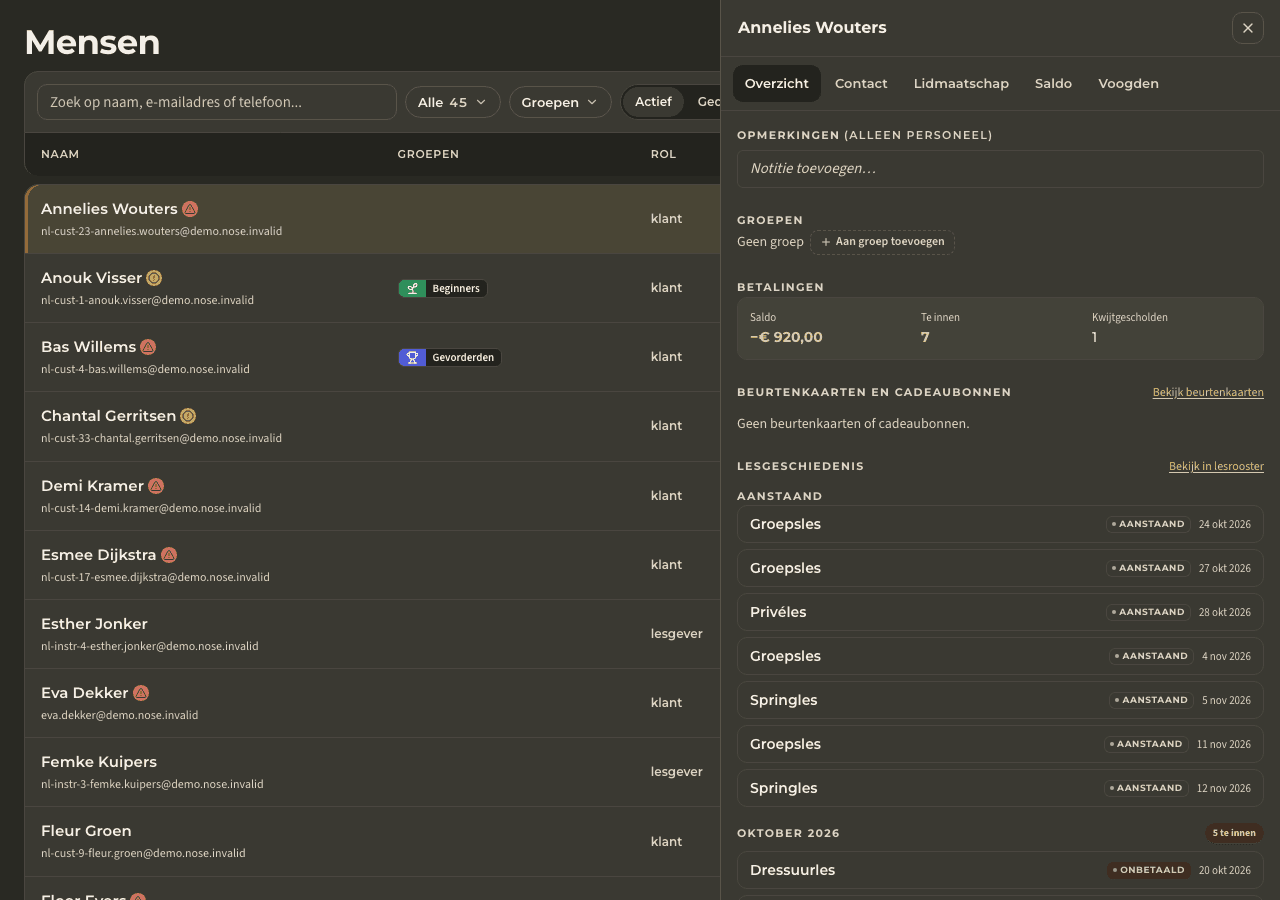Focus the Notitie toevoegen notes field
This screenshot has height=900, width=1280.
pos(1000,169)
